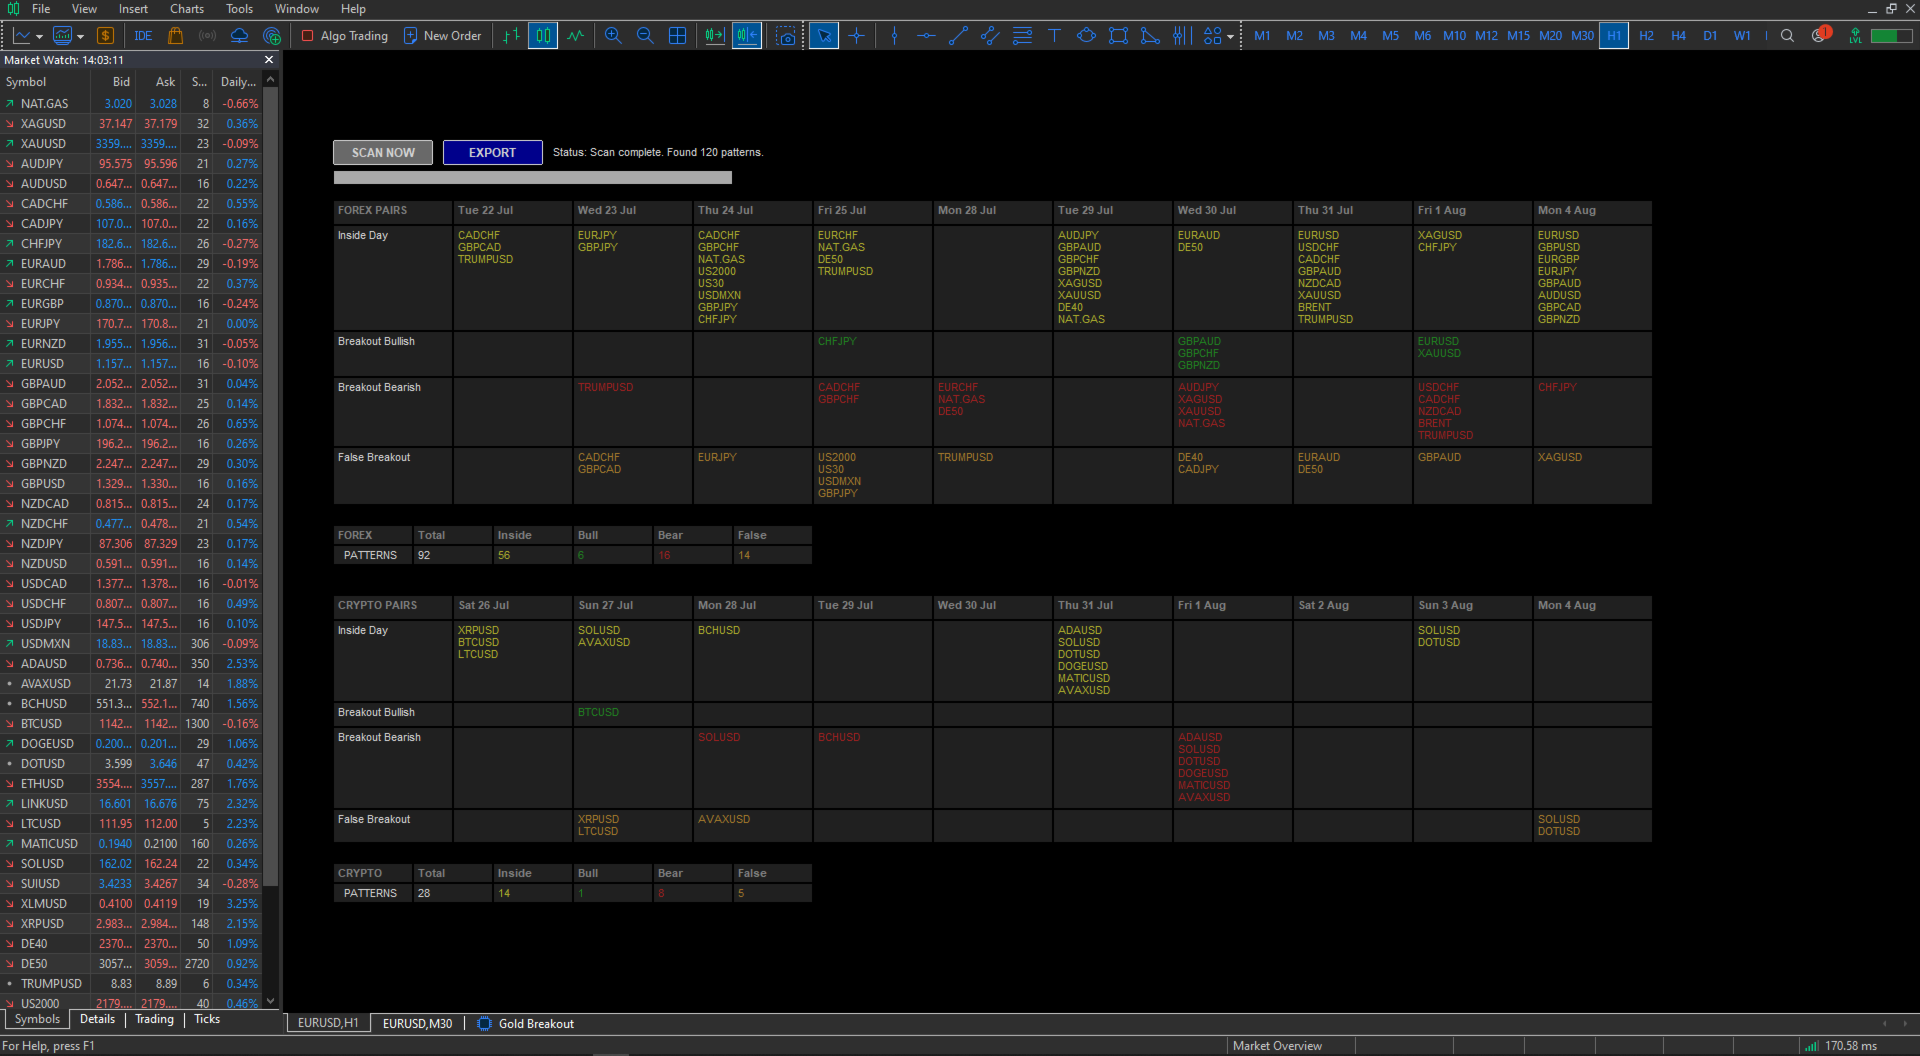1920x1056 pixels.
Task: Select the XAUUSD row in Market Watch
Action: coord(132,144)
